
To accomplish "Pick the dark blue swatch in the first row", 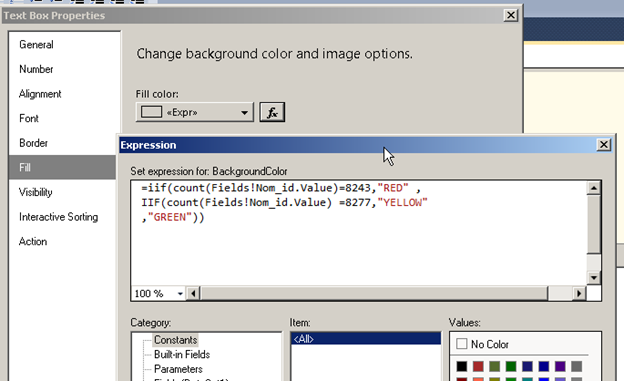I will click(x=544, y=366).
